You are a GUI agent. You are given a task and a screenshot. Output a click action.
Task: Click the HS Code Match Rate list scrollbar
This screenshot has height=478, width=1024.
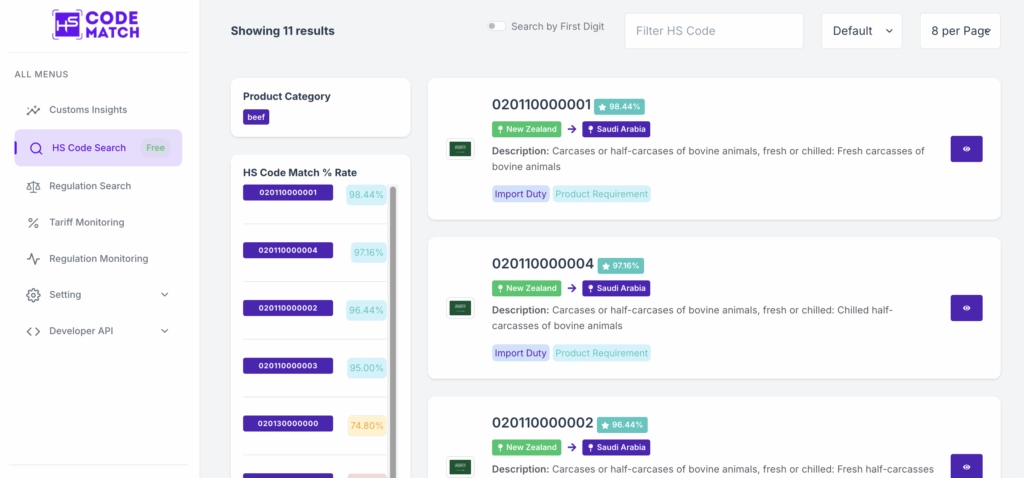coord(392,300)
